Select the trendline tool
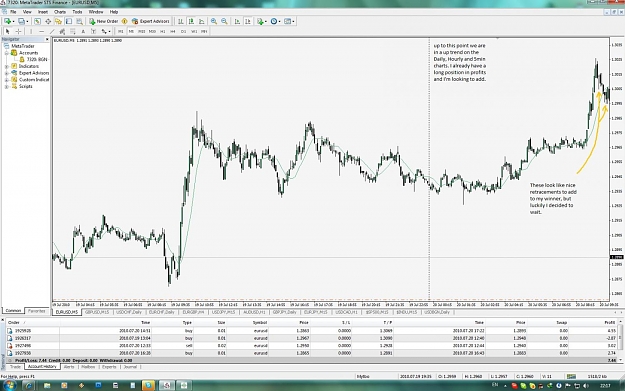625x391 pixels. pos(52,31)
